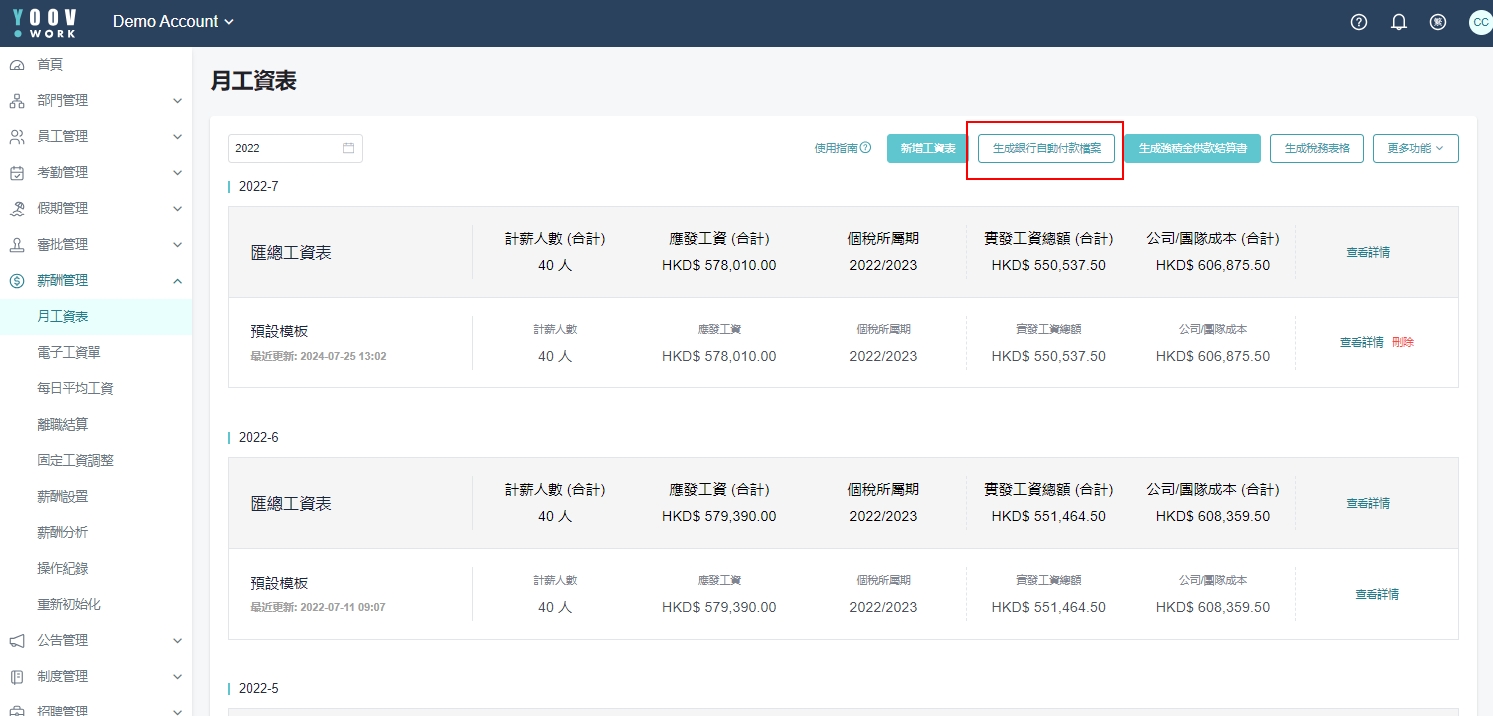The height and width of the screenshot is (716, 1493).
Task: Click the 生成銀行自動付款檔案 button
Action: point(1046,148)
